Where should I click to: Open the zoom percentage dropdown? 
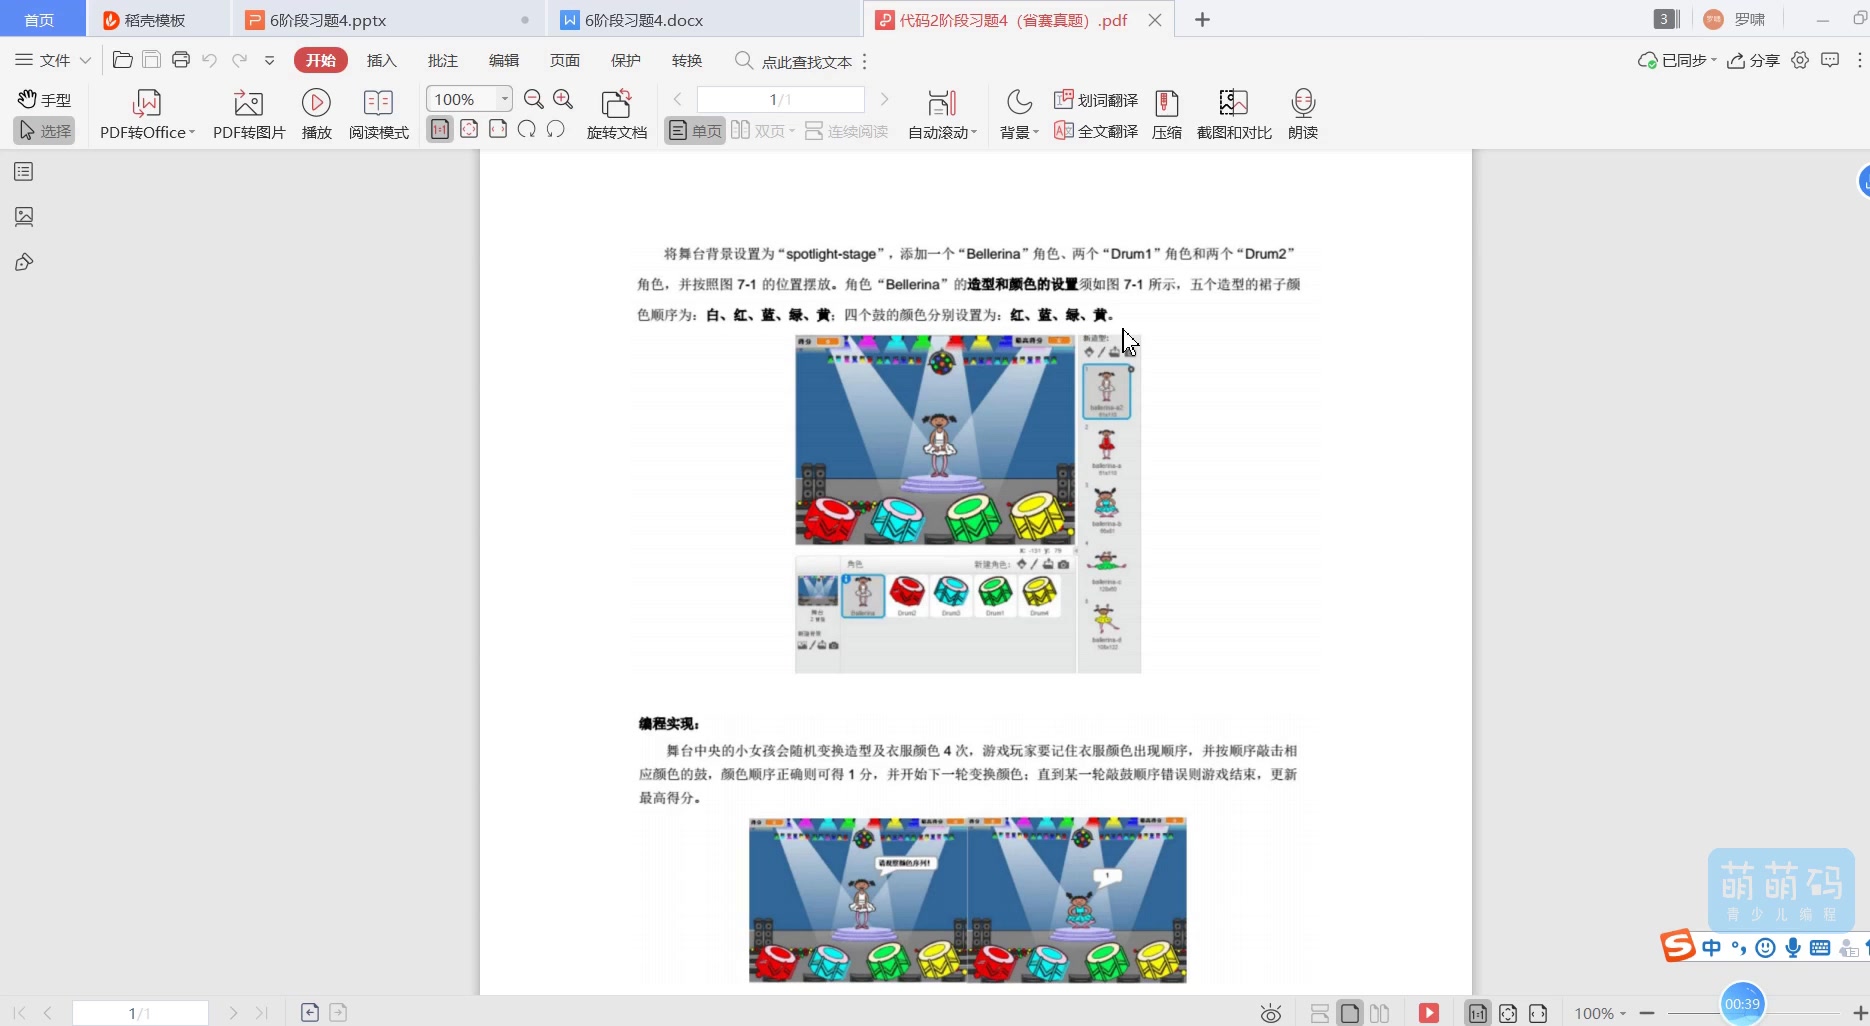[504, 98]
